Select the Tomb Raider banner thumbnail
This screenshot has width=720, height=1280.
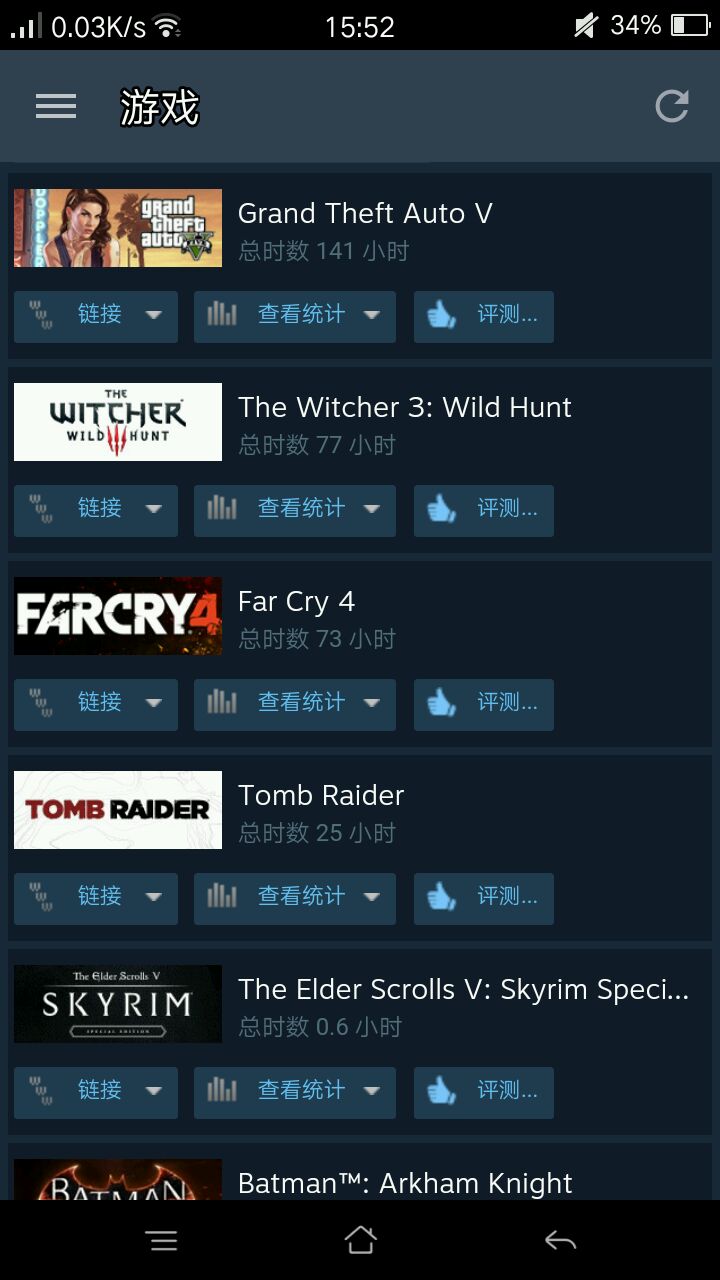(x=118, y=810)
